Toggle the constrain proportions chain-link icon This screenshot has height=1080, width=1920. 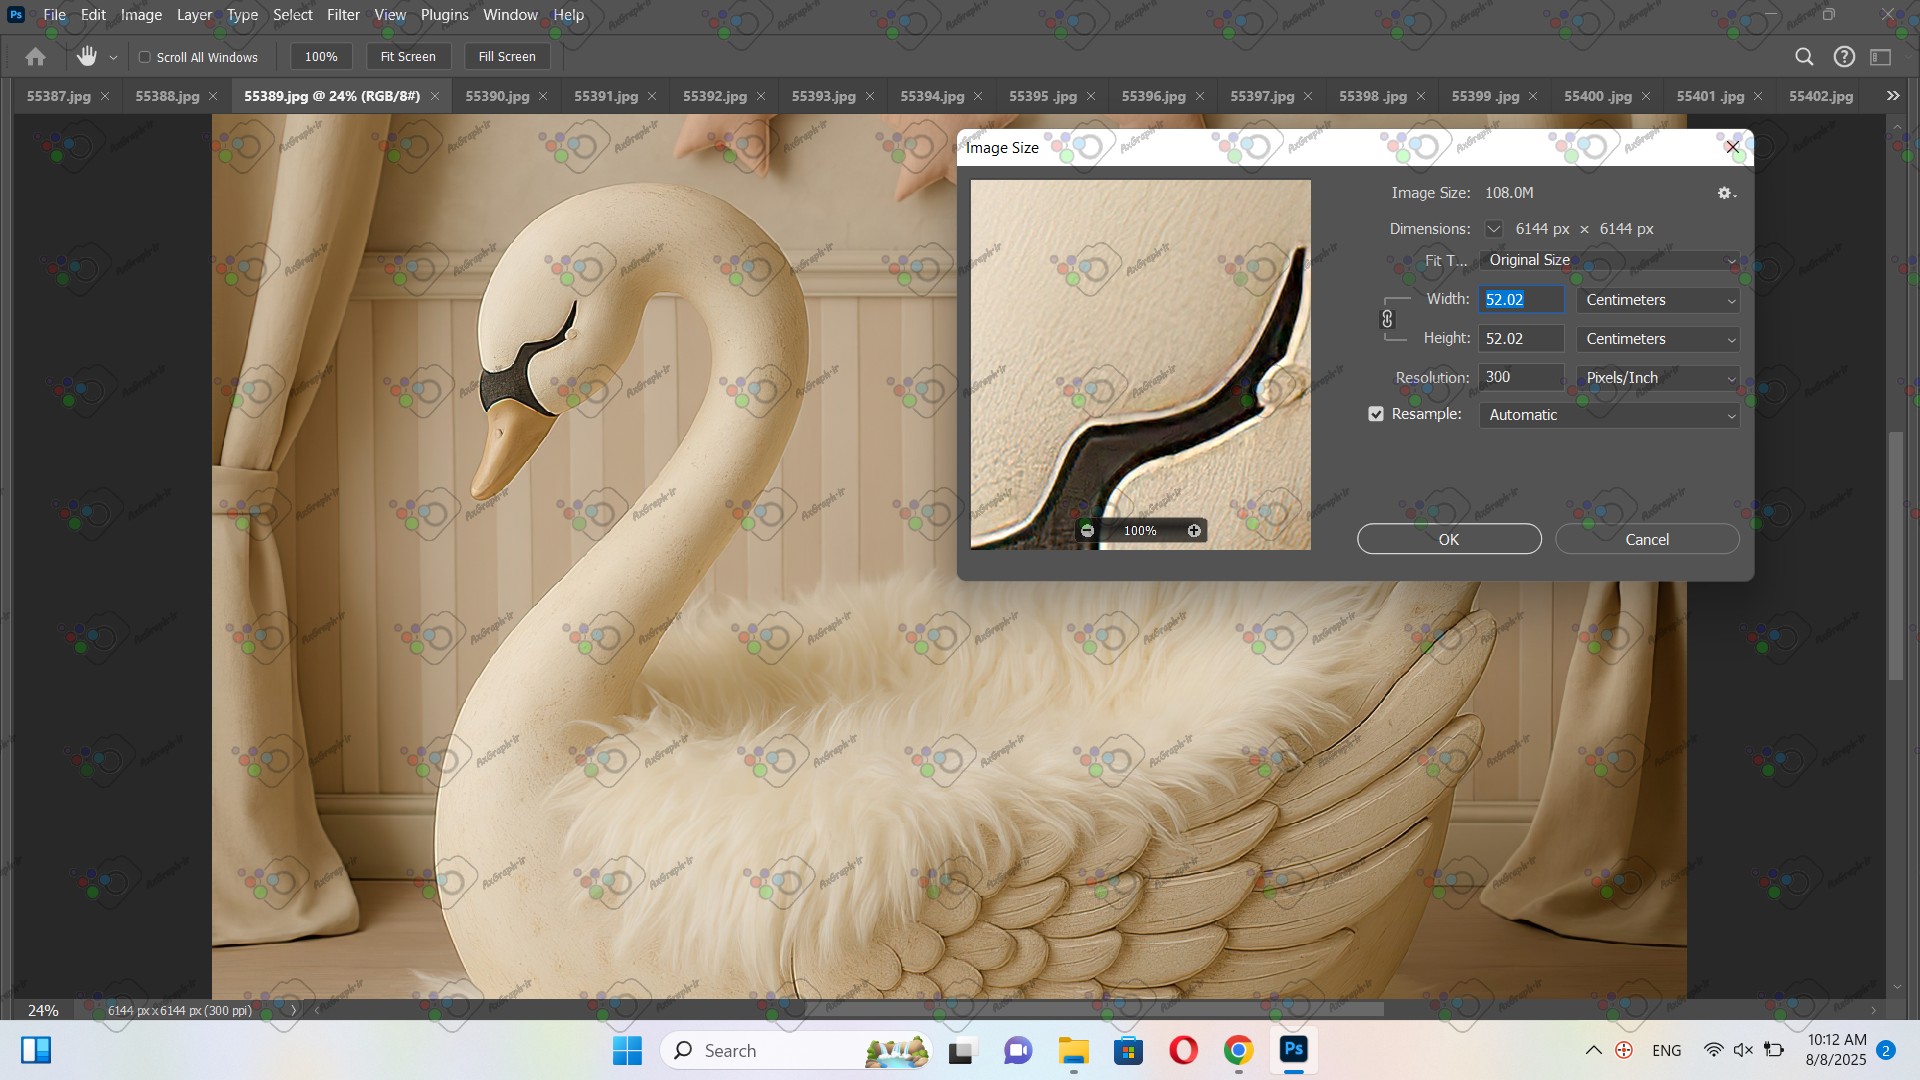[x=1387, y=319]
